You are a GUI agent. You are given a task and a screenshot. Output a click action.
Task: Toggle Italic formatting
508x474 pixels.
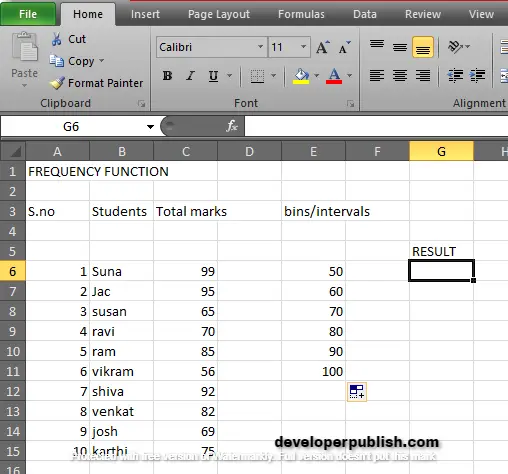(x=190, y=76)
